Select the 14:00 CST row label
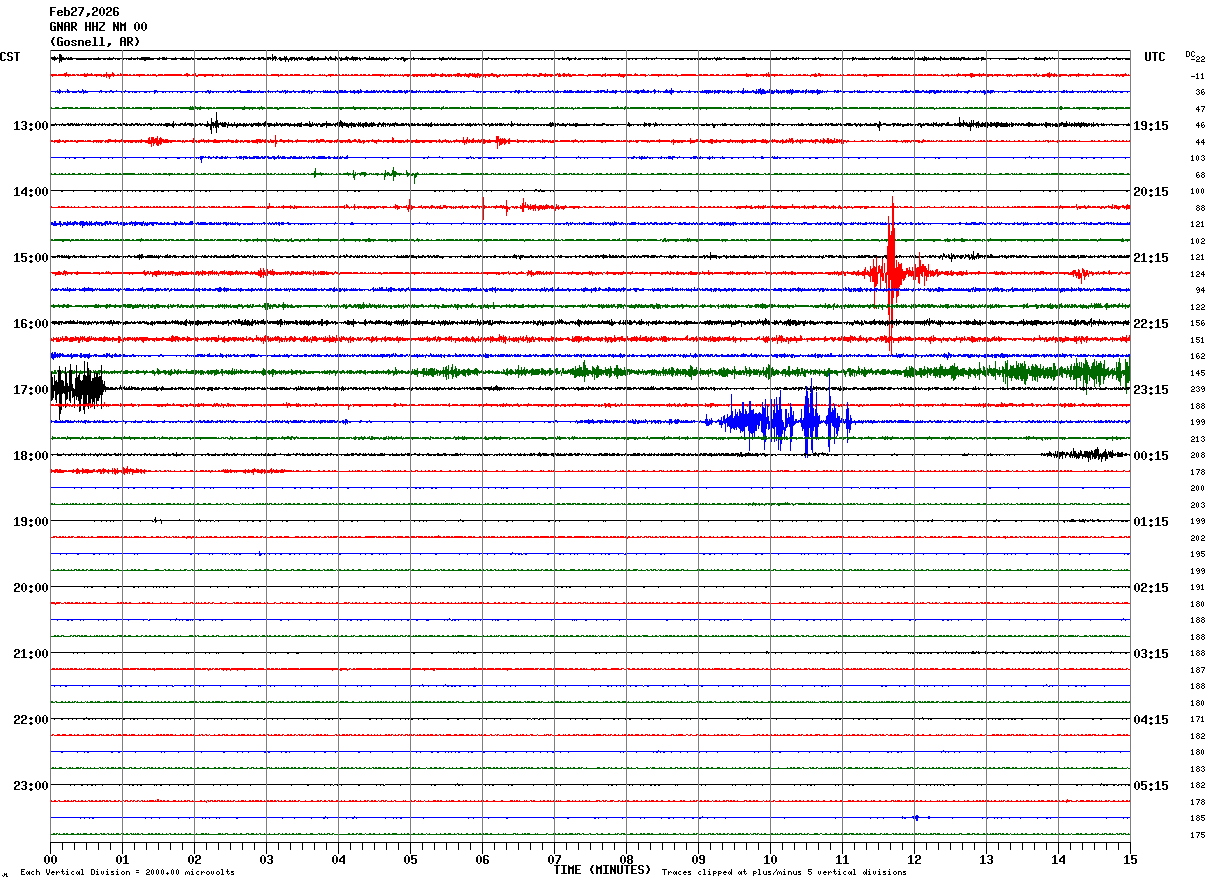The image size is (1210, 886). click(x=30, y=192)
